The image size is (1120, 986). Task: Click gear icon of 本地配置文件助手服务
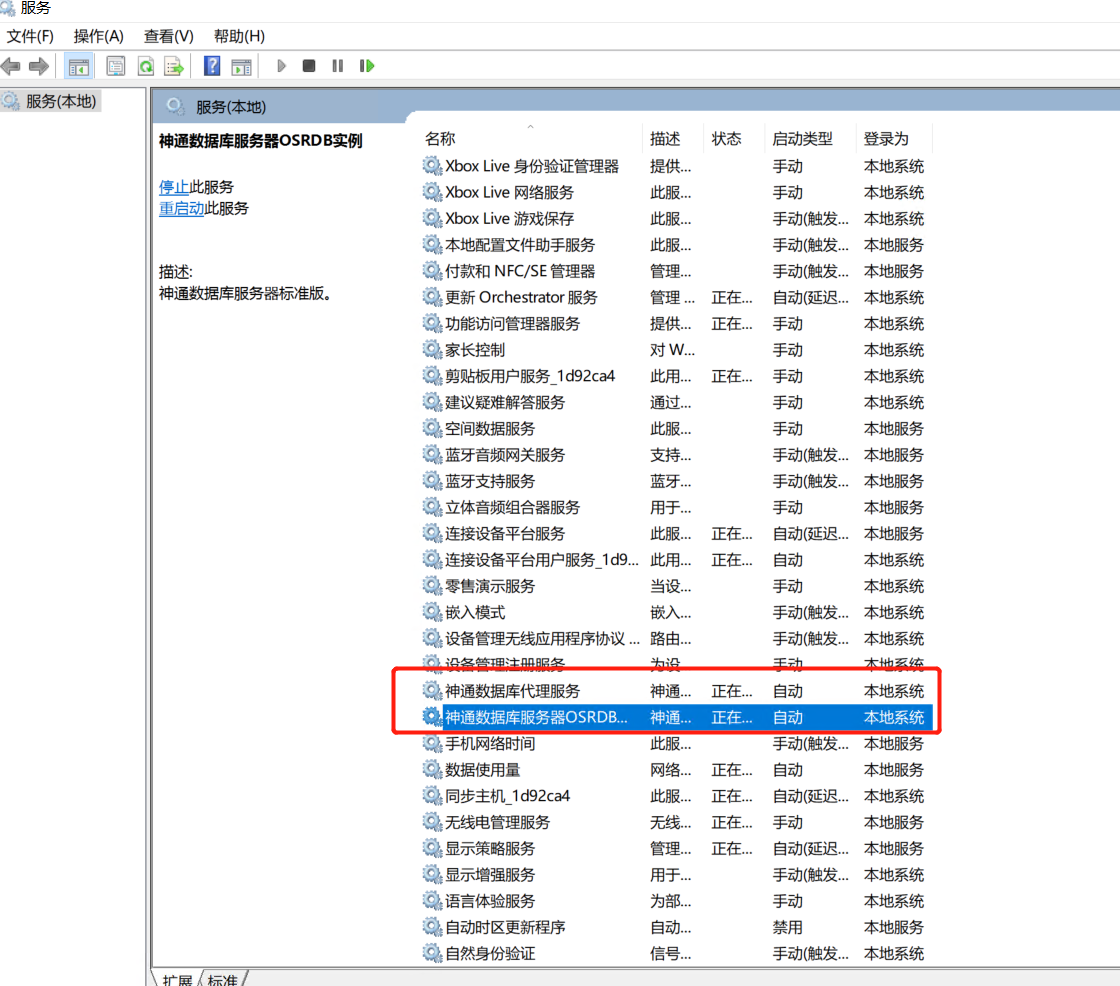click(x=431, y=244)
